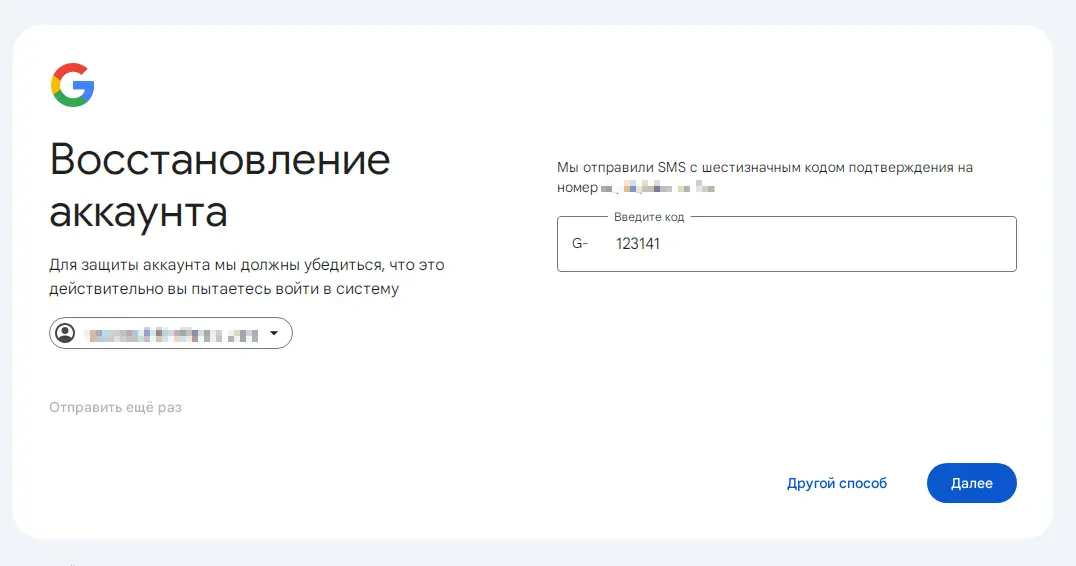Resend code via "Отправить ещё раз"
1076x566 pixels.
(x=115, y=408)
